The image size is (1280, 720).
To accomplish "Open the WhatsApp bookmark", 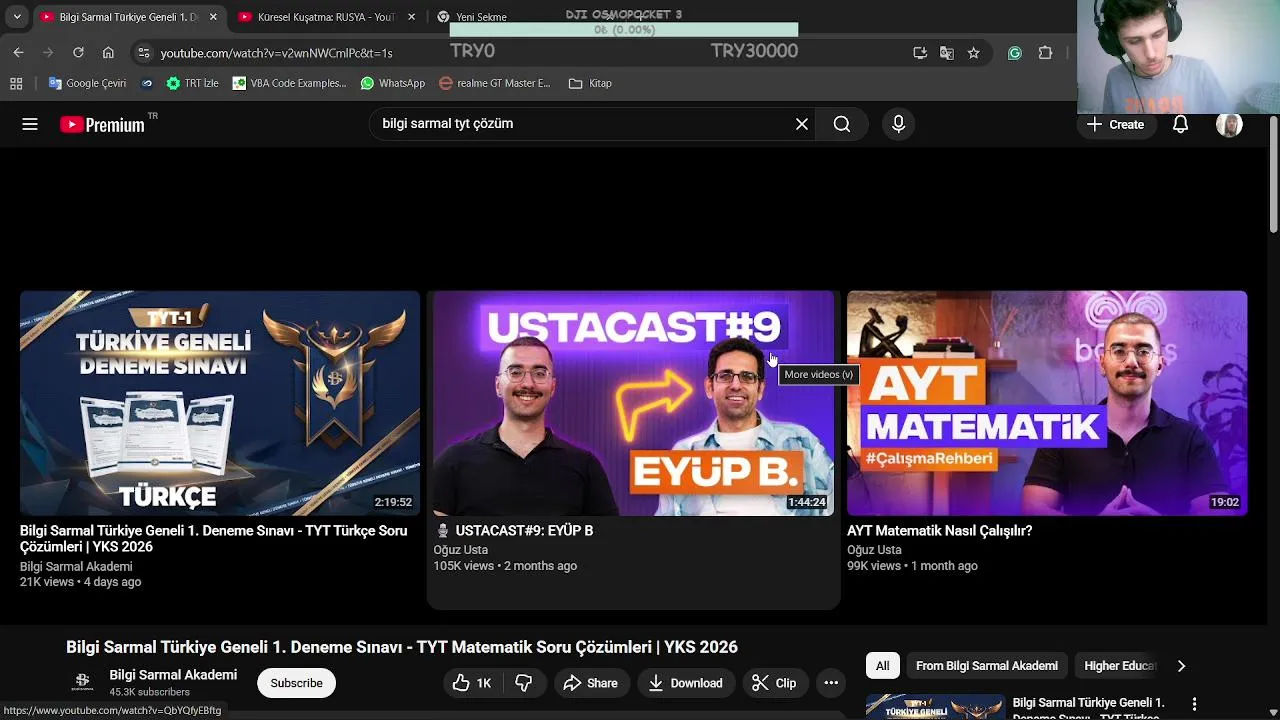I will pos(393,83).
